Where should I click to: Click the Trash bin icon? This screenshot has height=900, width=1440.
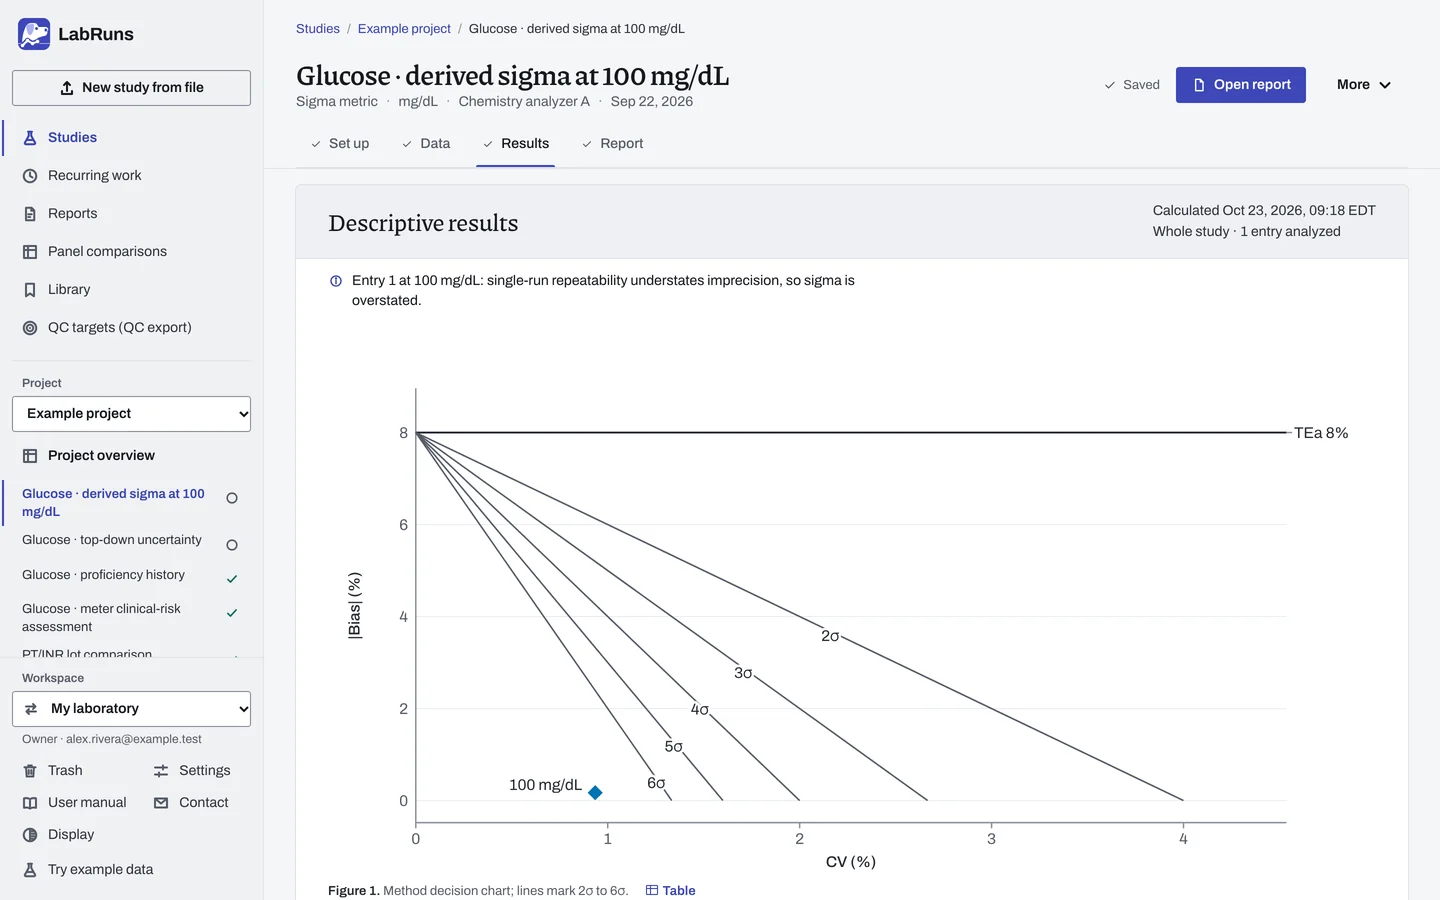[x=30, y=771]
